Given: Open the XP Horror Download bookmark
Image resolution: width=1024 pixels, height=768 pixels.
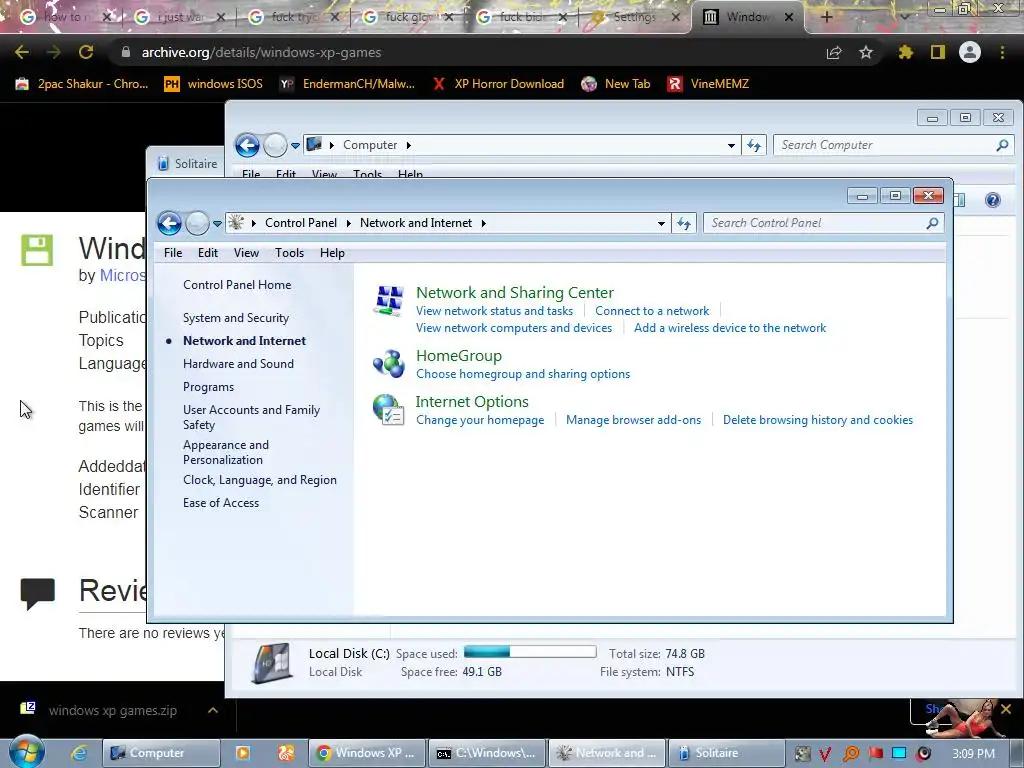Looking at the screenshot, I should click(499, 84).
